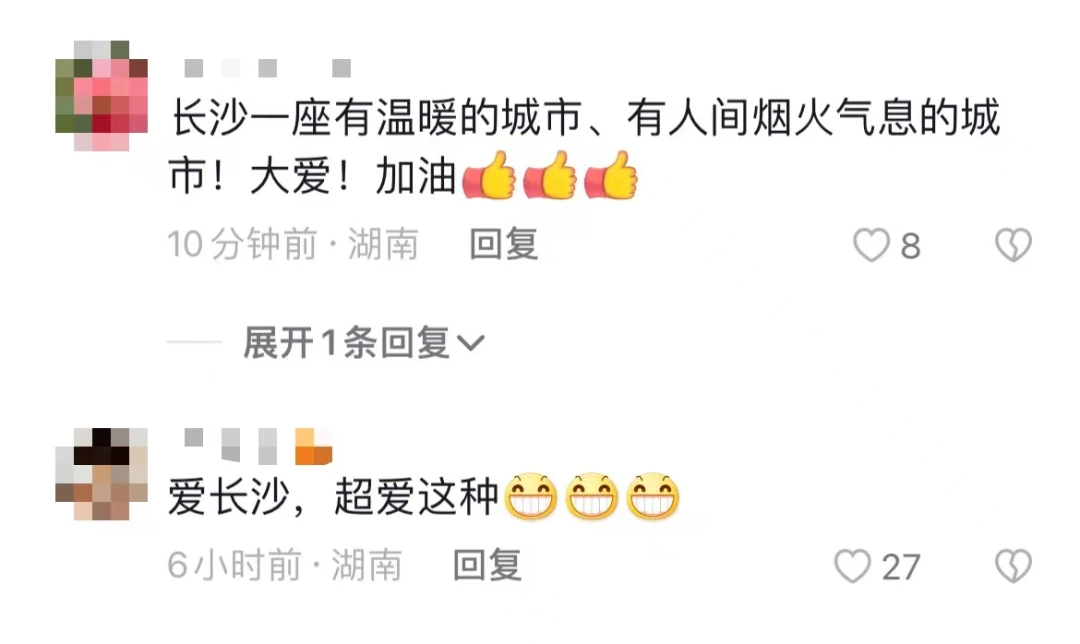Image resolution: width=1080 pixels, height=644 pixels.
Task: Dislike the Changsha warm city comment
Action: 1013,245
